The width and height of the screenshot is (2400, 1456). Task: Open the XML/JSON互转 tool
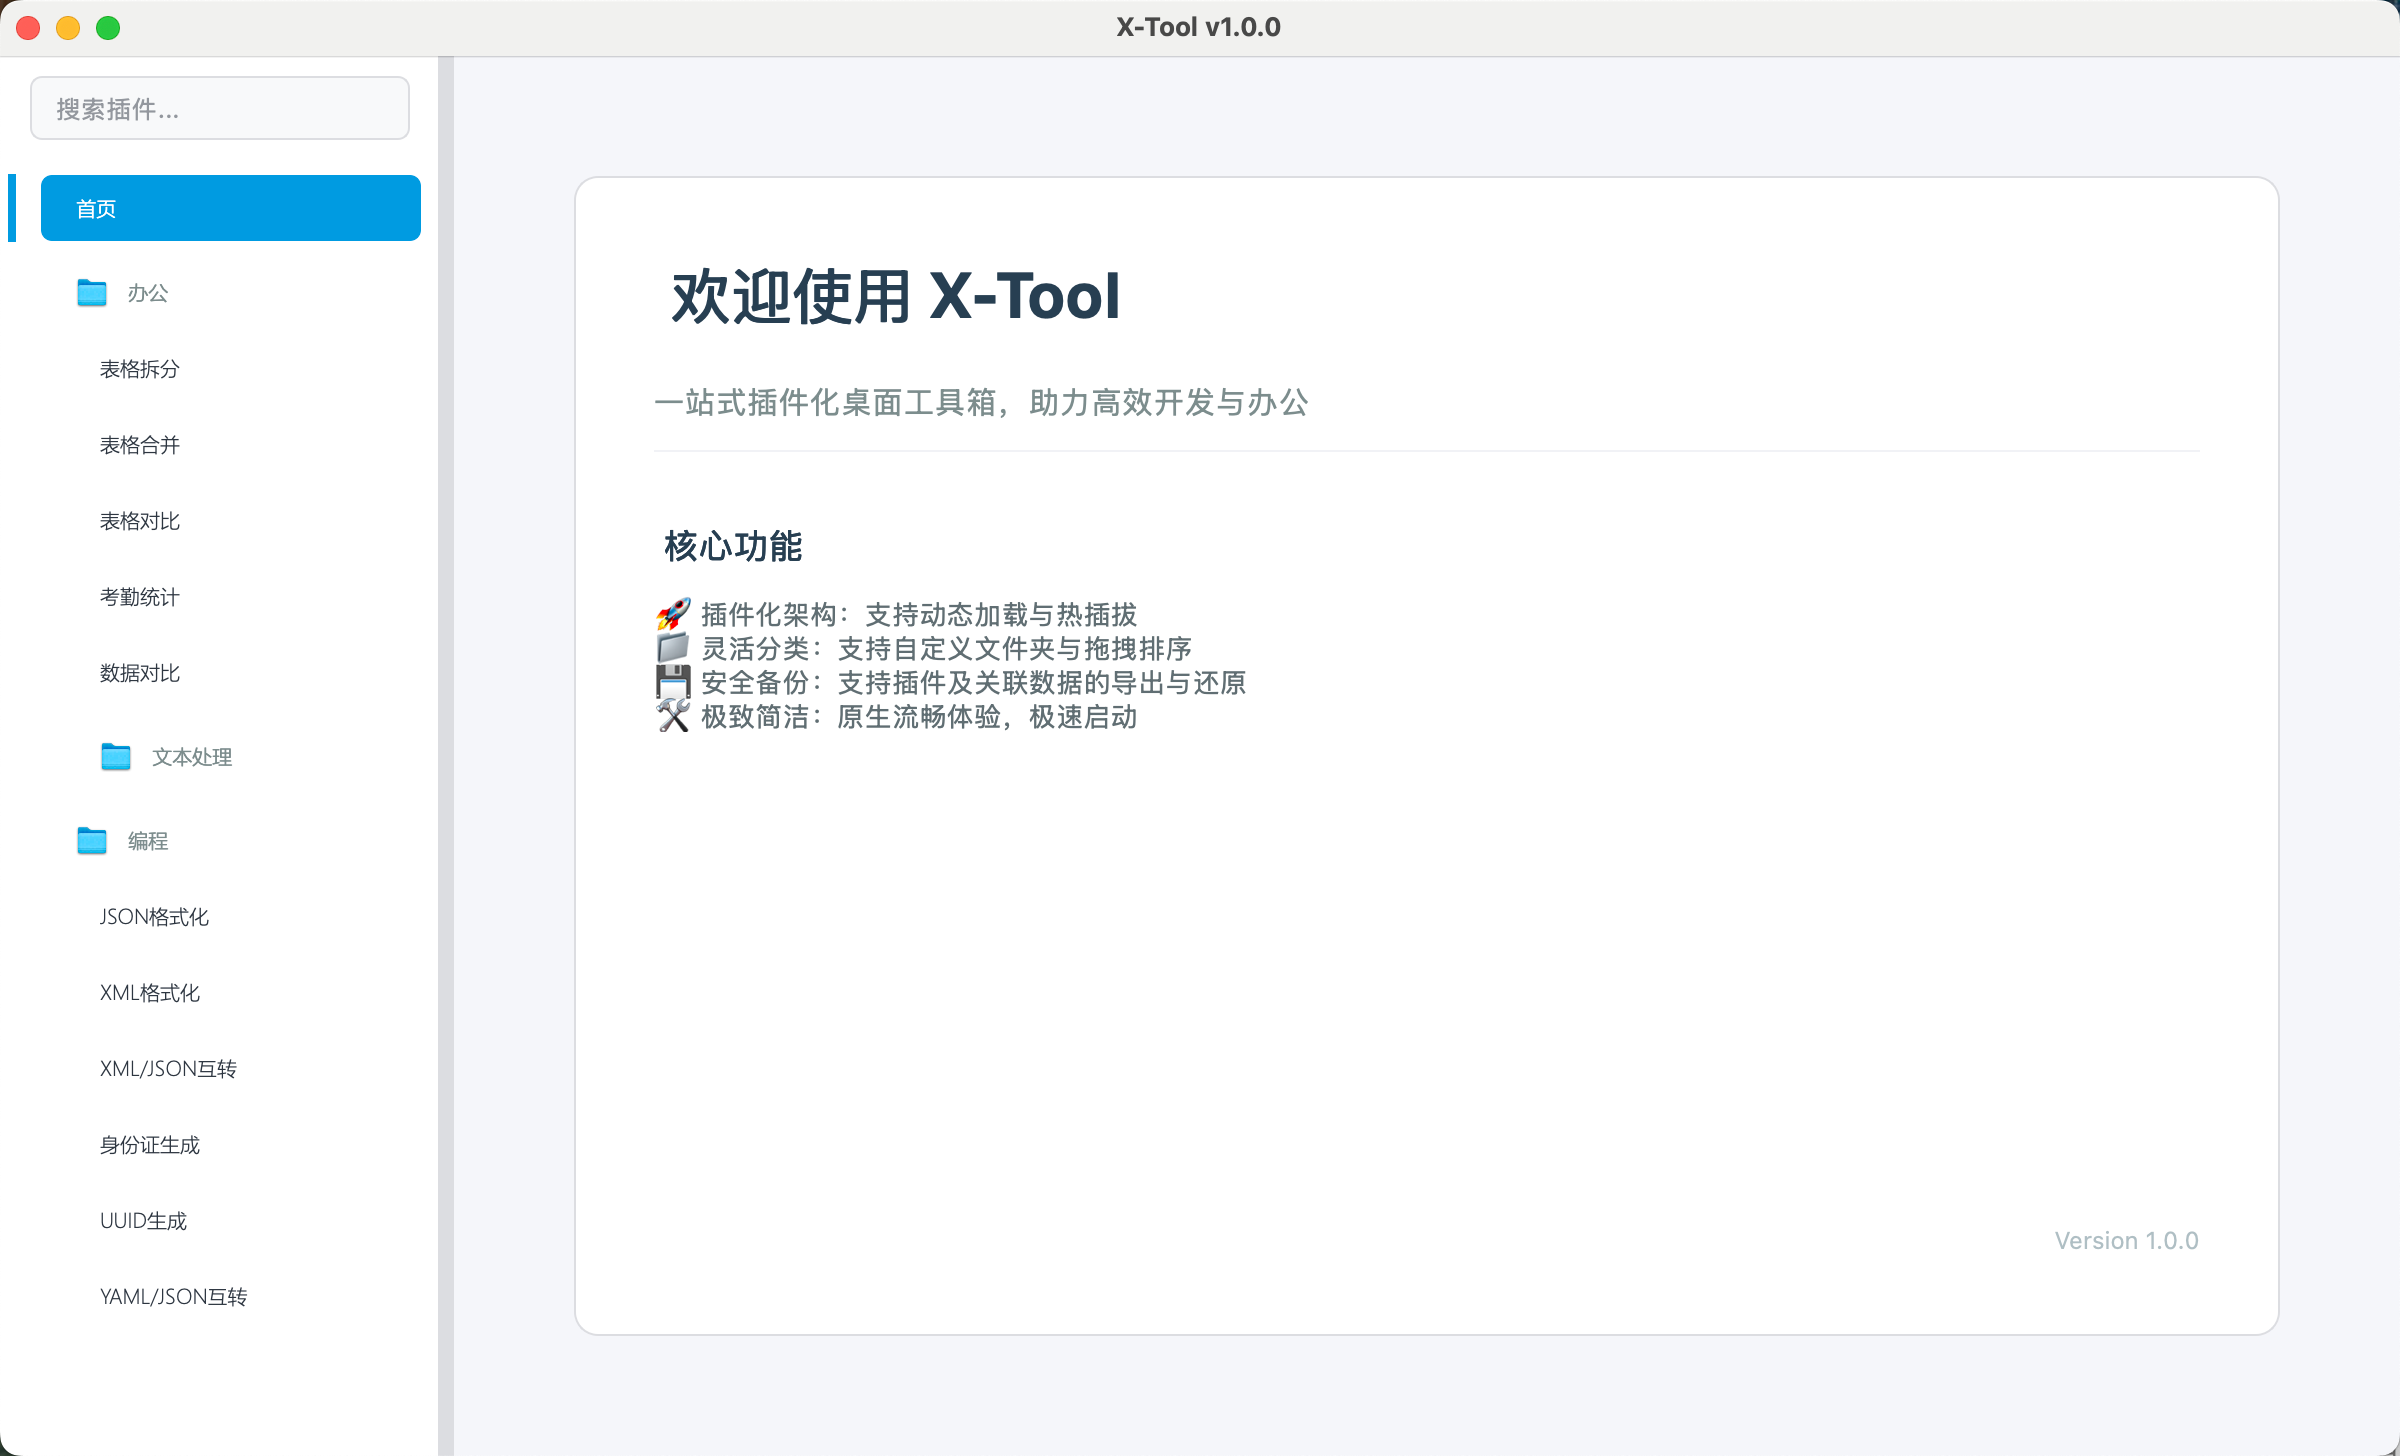coord(168,1069)
